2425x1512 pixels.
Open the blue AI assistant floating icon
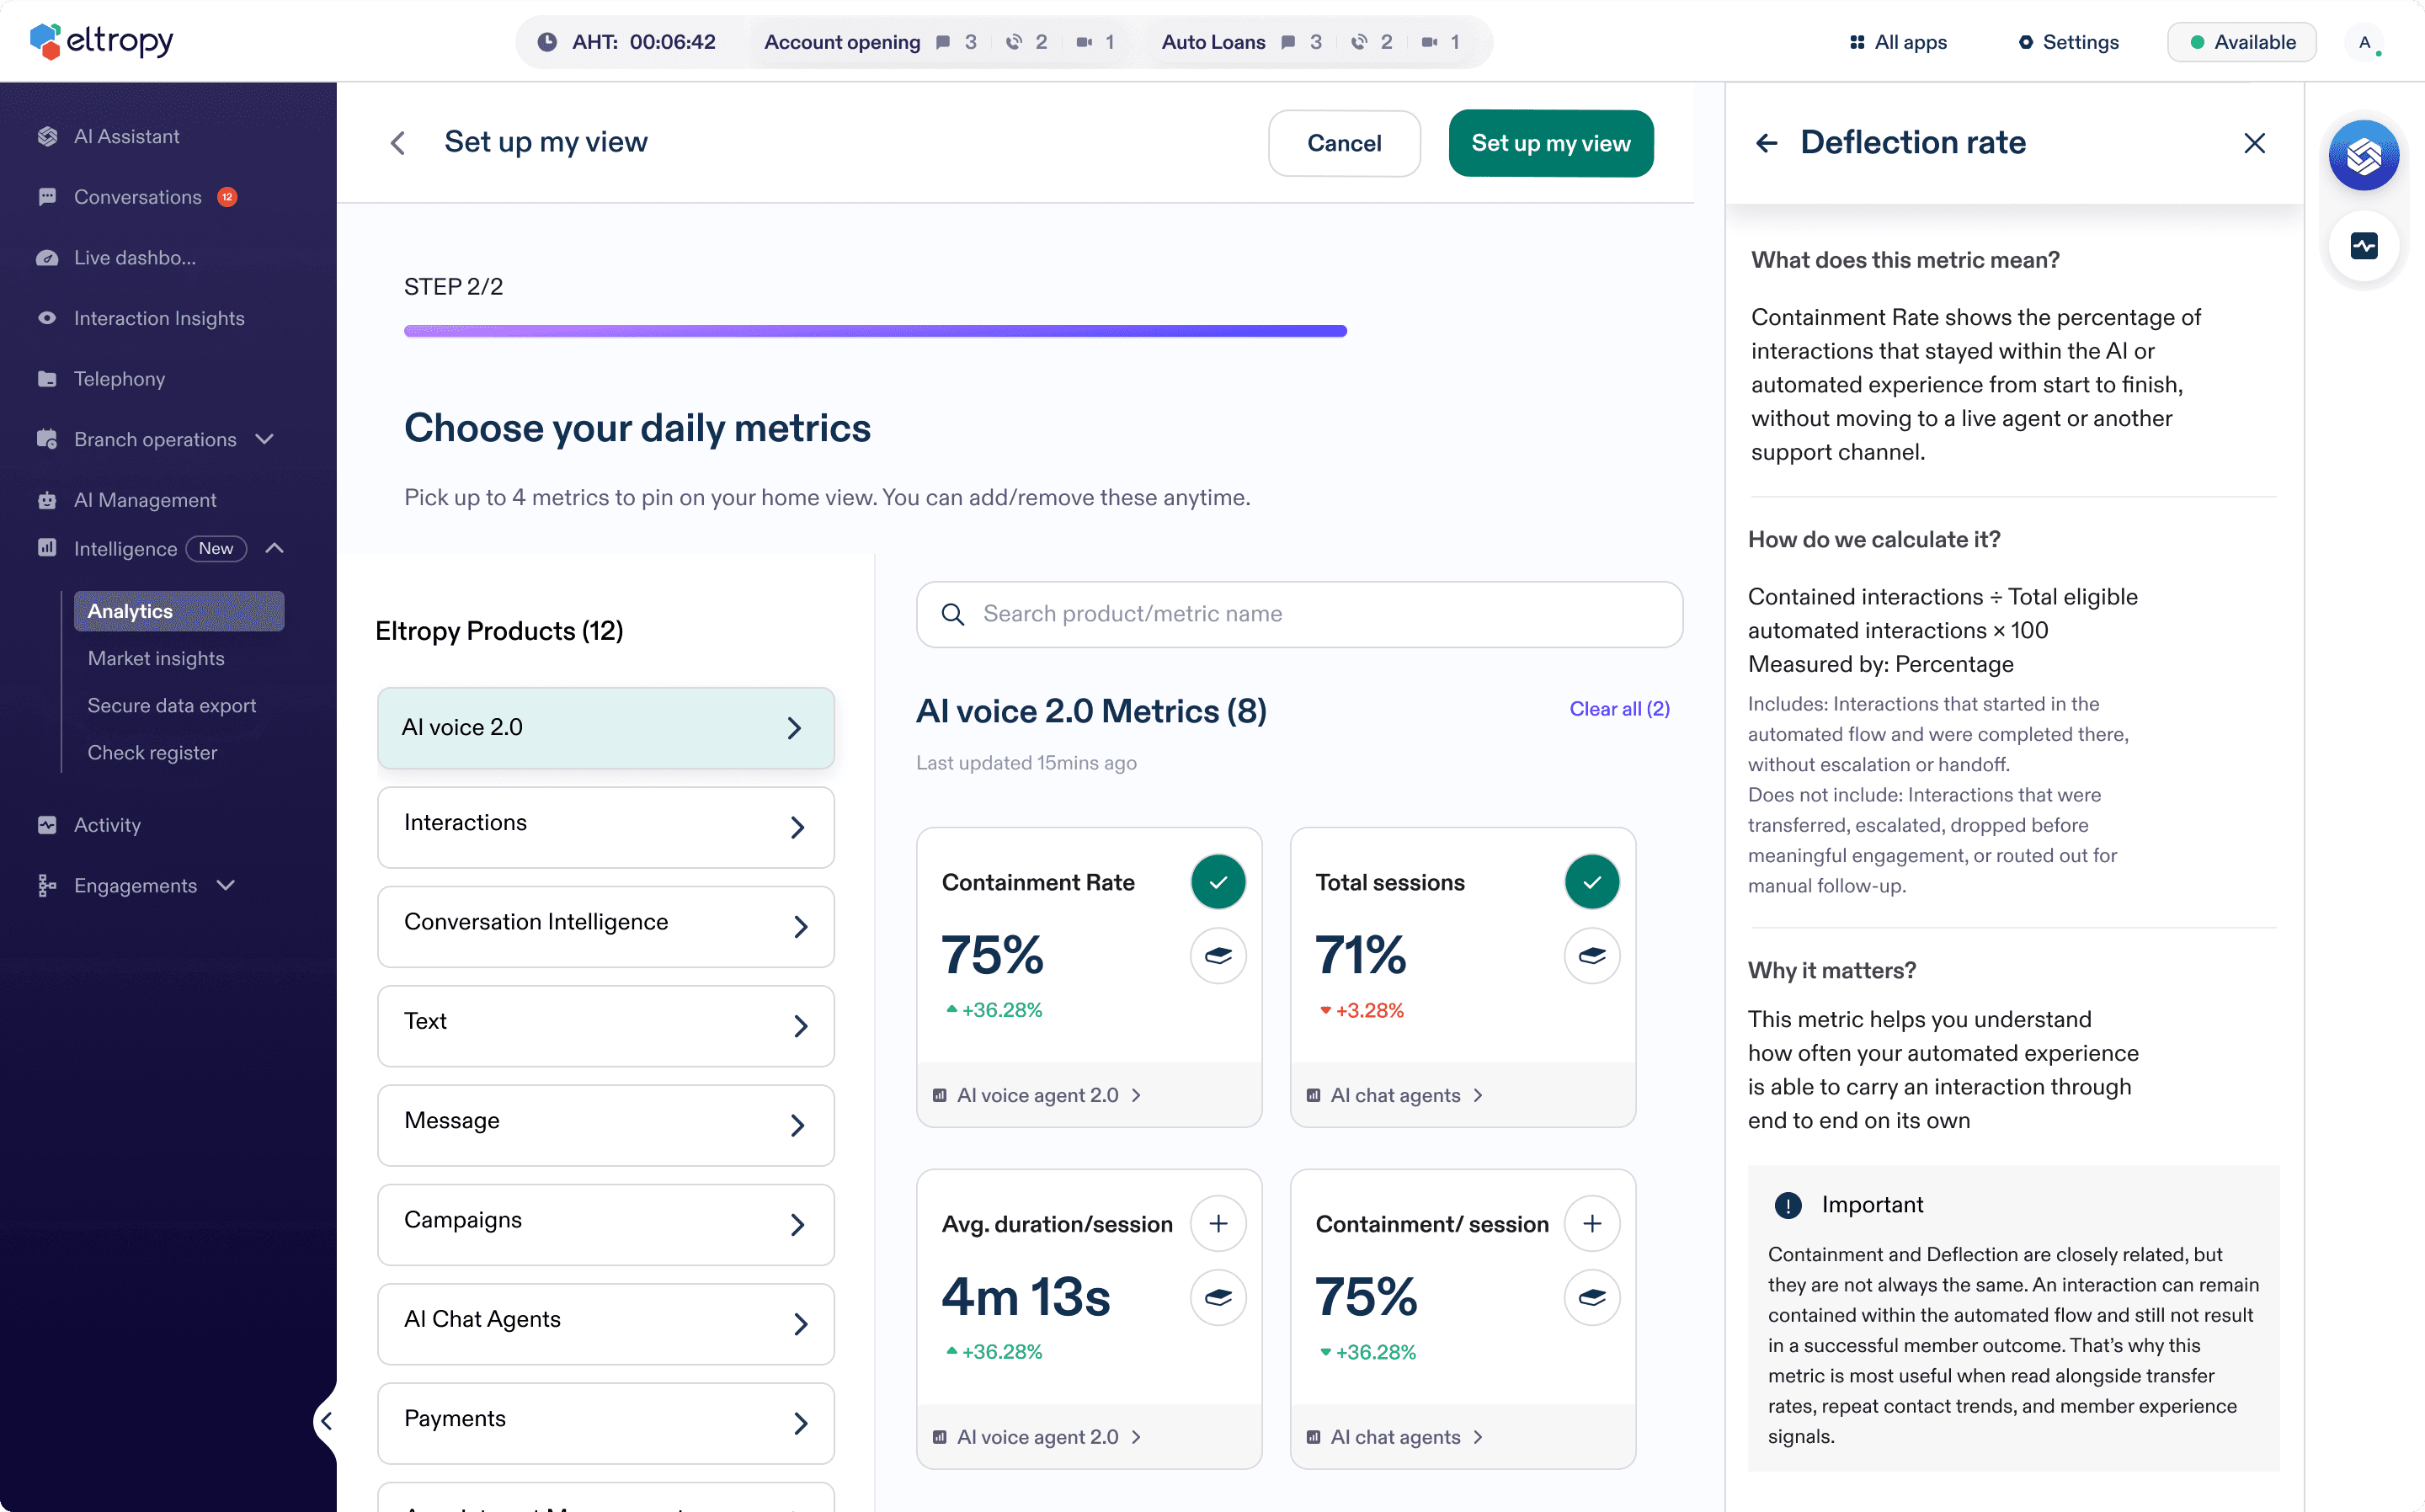coord(2364,155)
